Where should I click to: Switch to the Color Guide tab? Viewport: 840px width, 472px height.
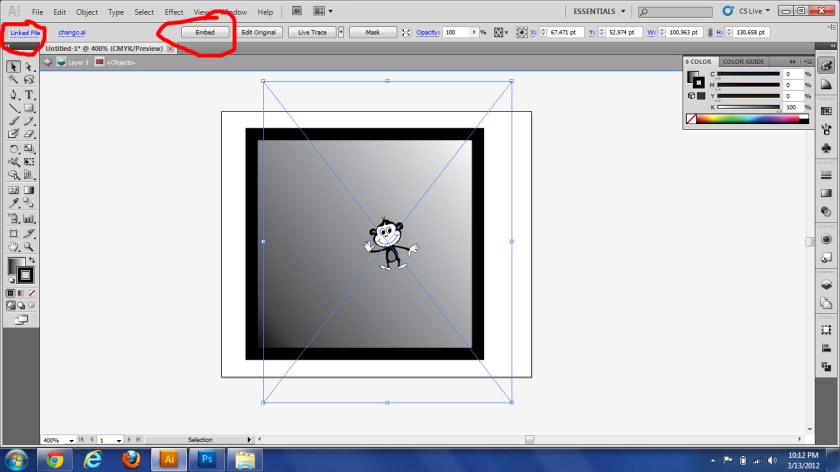pos(744,62)
